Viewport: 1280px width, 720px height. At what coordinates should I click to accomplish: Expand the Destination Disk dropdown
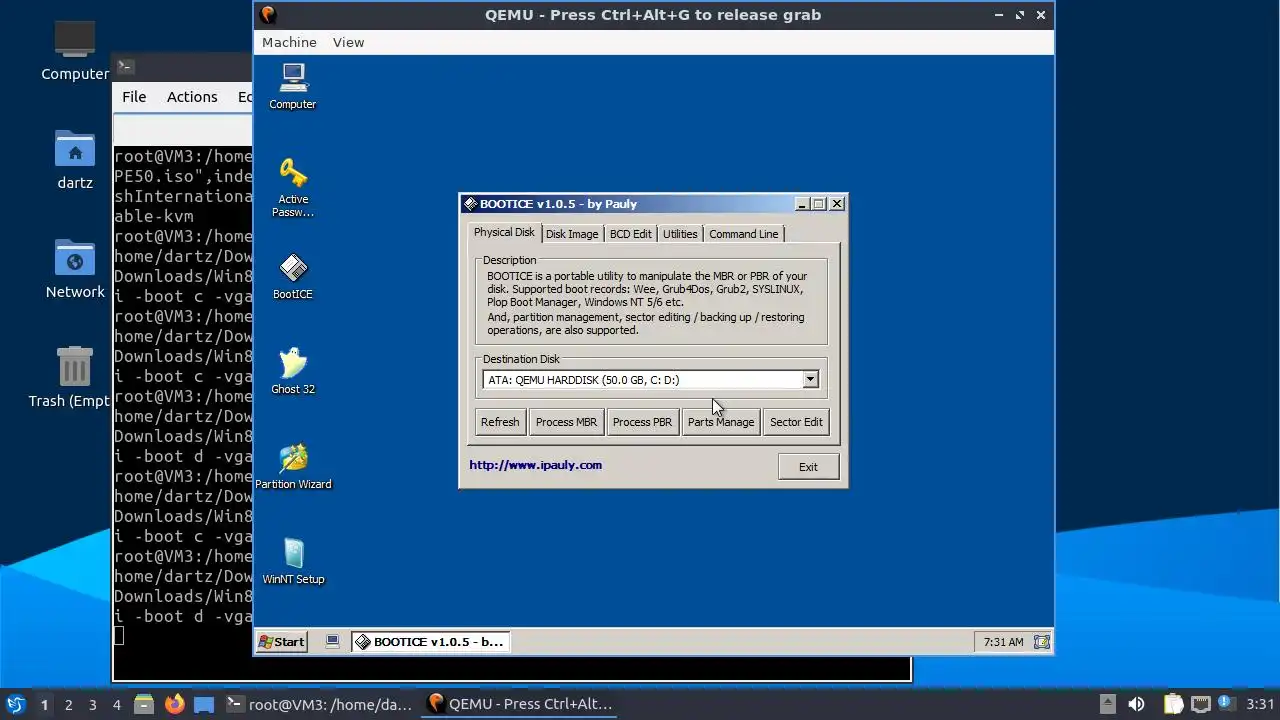pyautogui.click(x=810, y=380)
